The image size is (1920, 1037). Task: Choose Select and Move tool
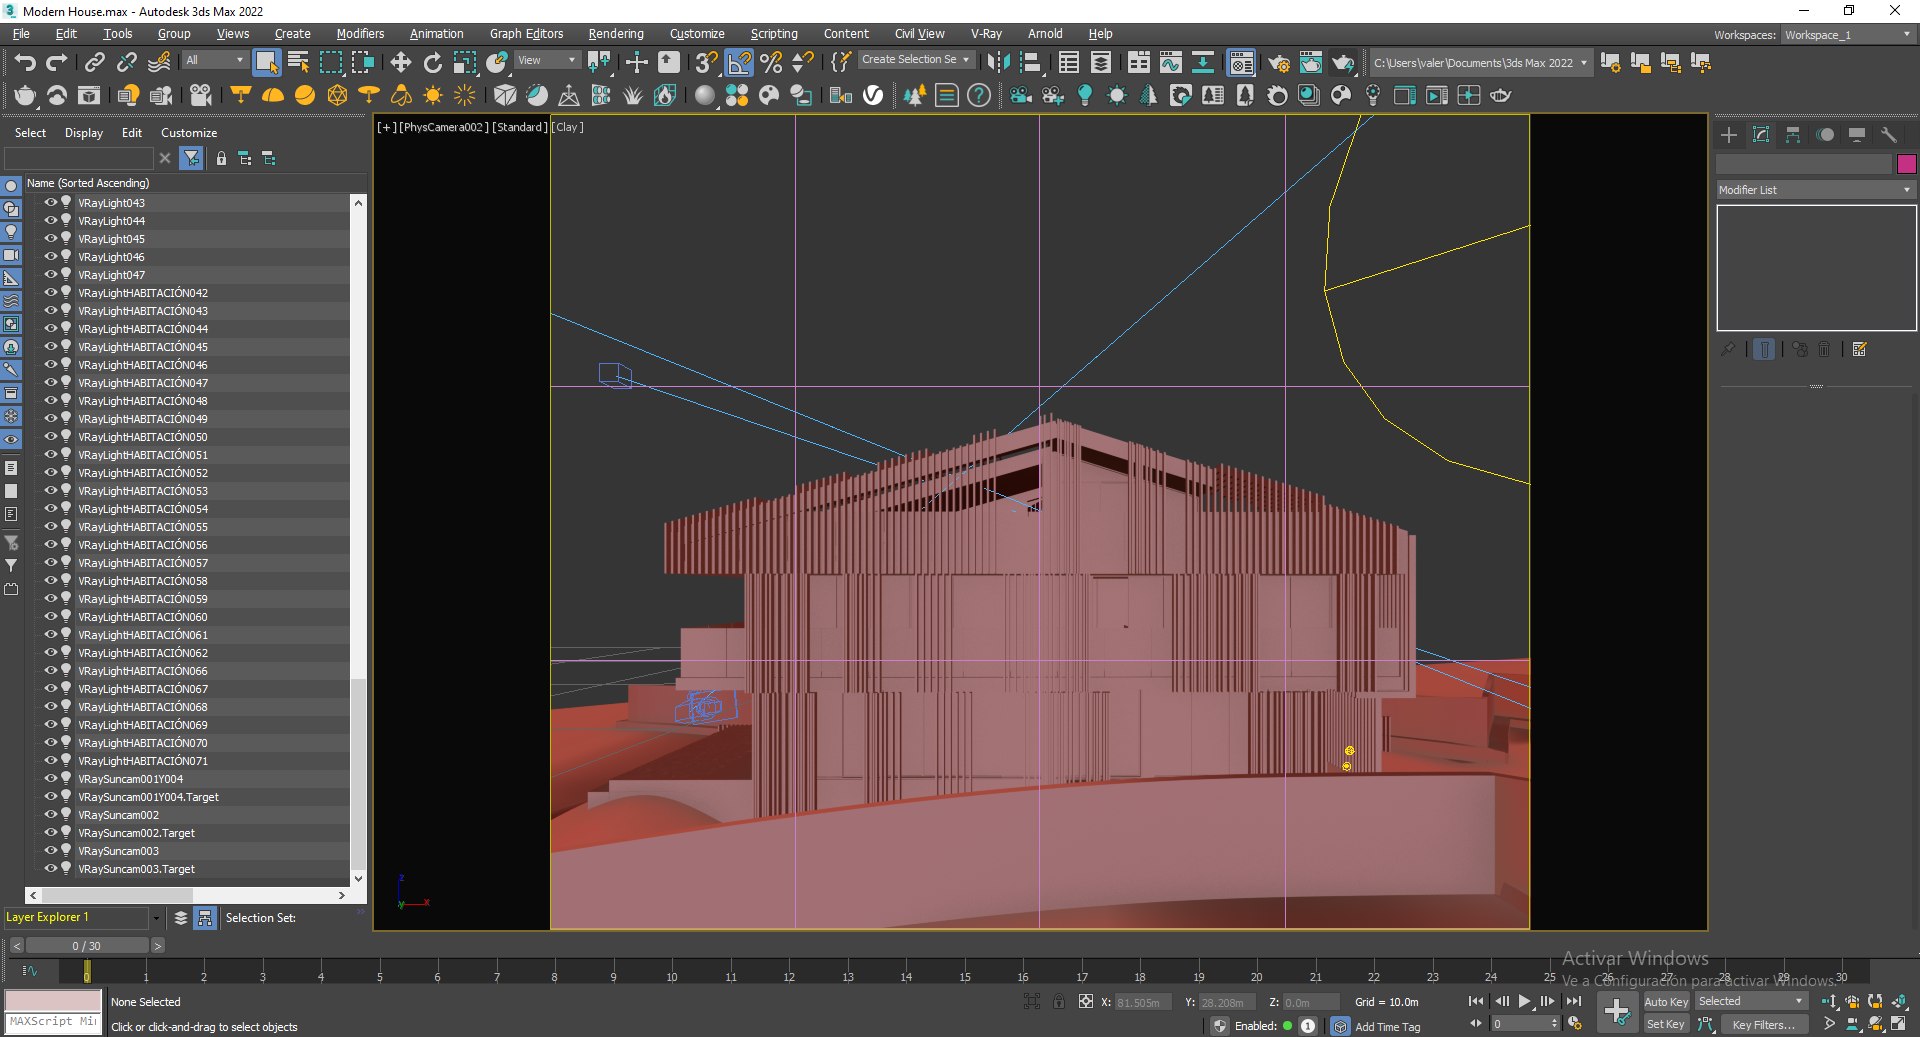[x=400, y=62]
